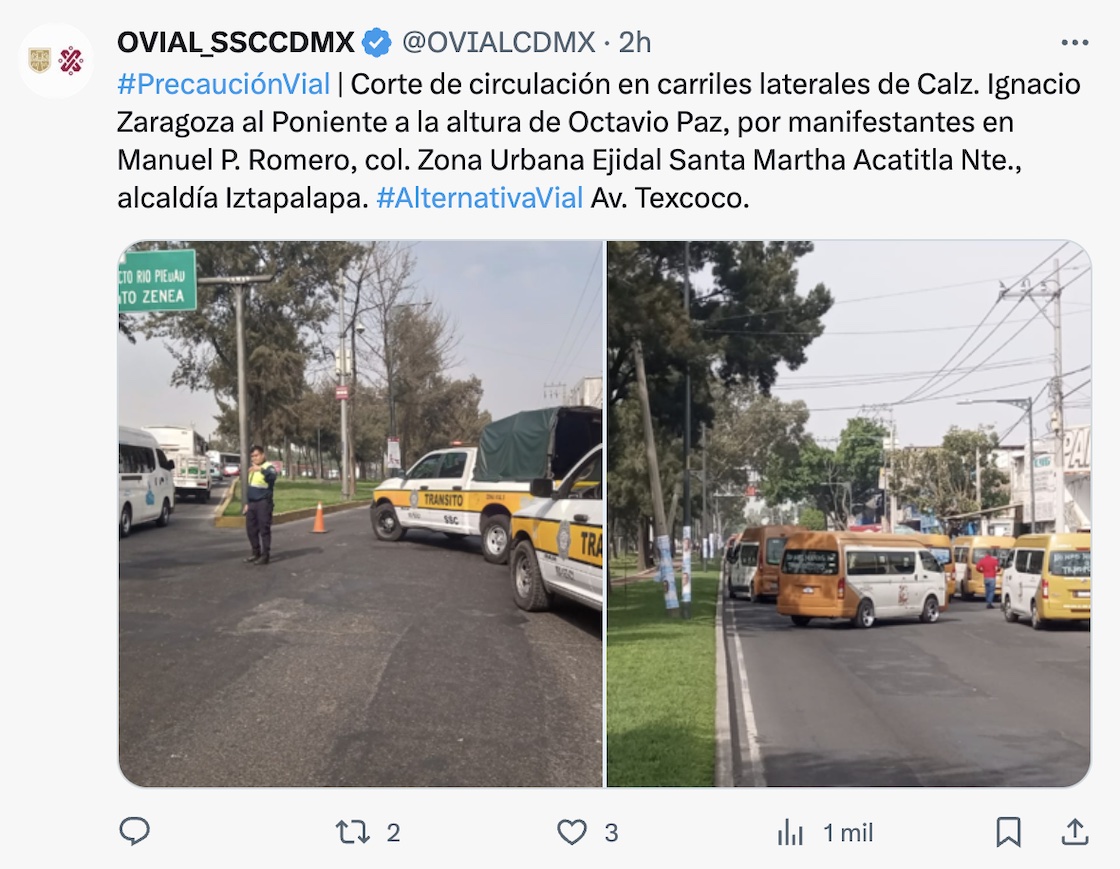1120x869 pixels.
Task: Open the OVIAL_SSCCDMX display name
Action: tap(236, 43)
